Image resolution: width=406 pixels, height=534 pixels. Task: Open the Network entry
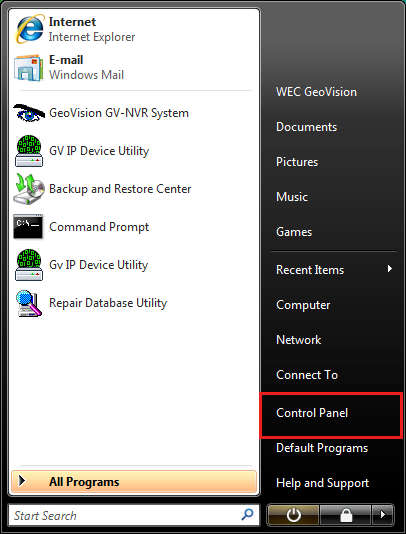298,340
